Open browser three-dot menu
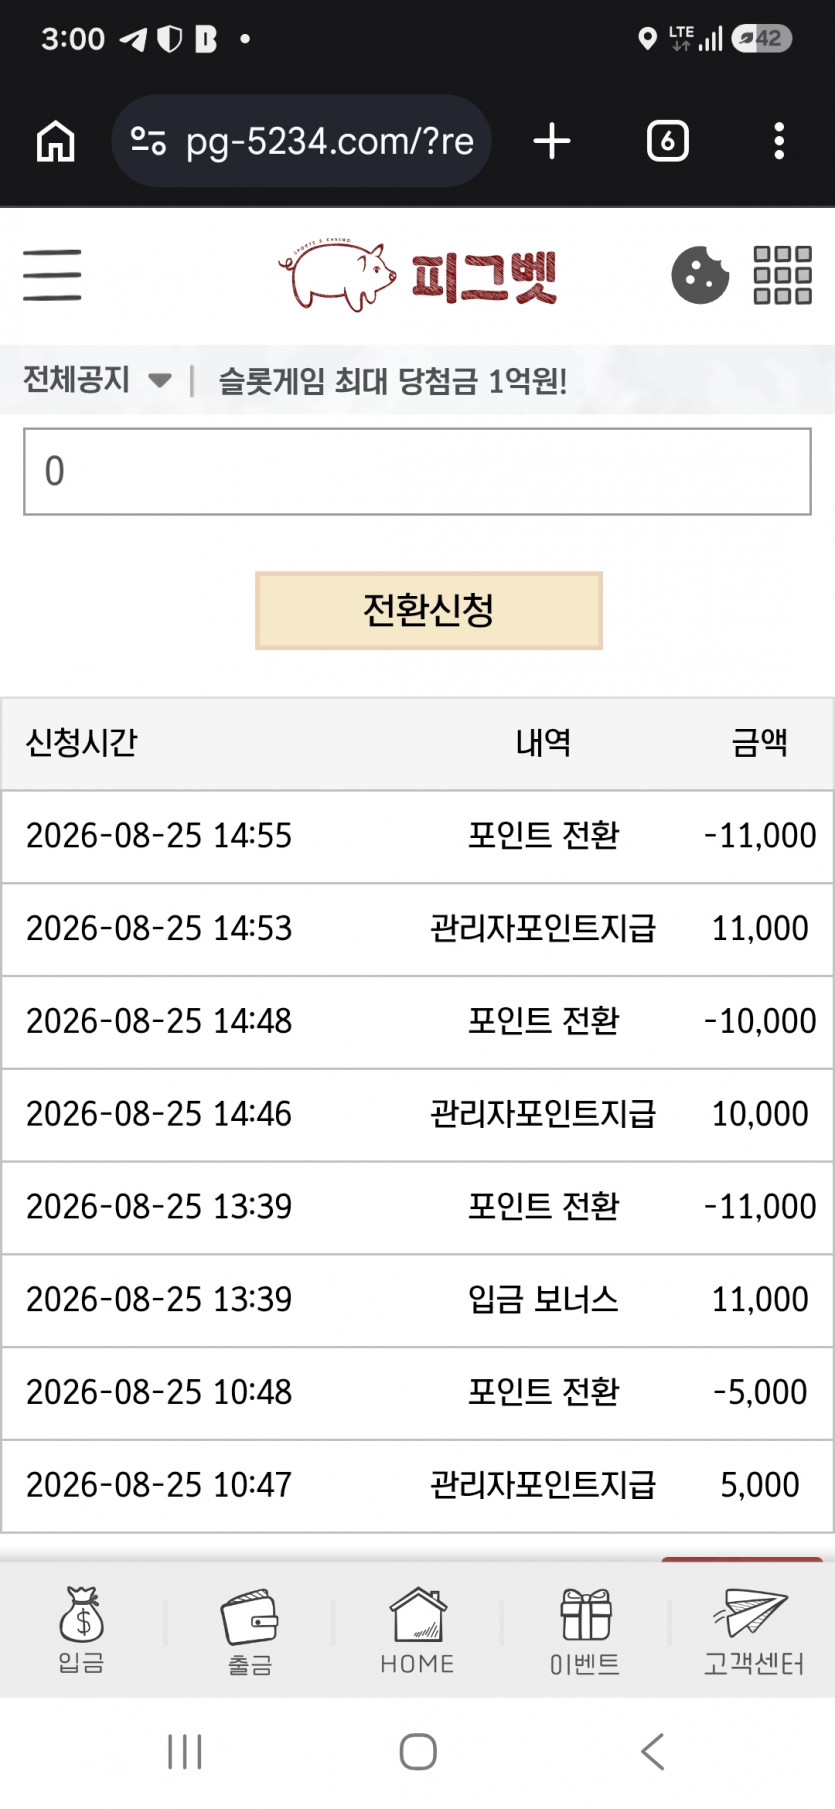835x1809 pixels. tap(779, 141)
